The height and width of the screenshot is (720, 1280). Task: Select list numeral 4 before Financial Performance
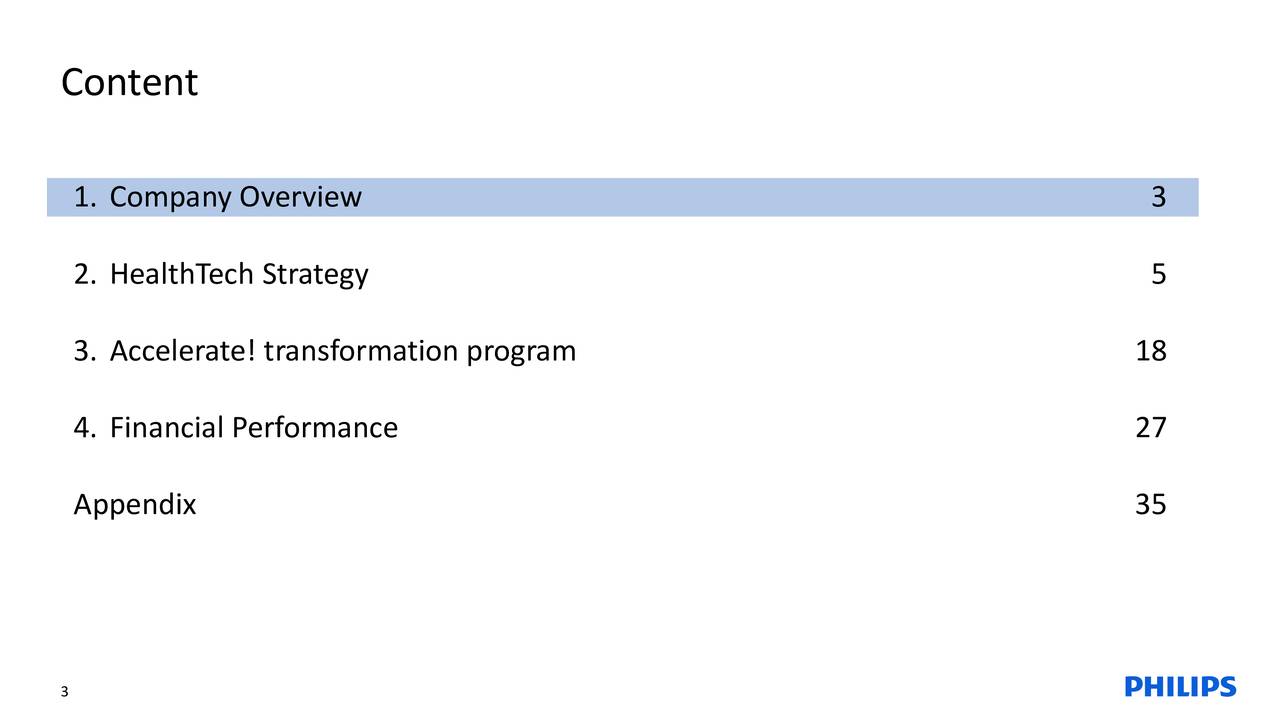[x=84, y=428]
